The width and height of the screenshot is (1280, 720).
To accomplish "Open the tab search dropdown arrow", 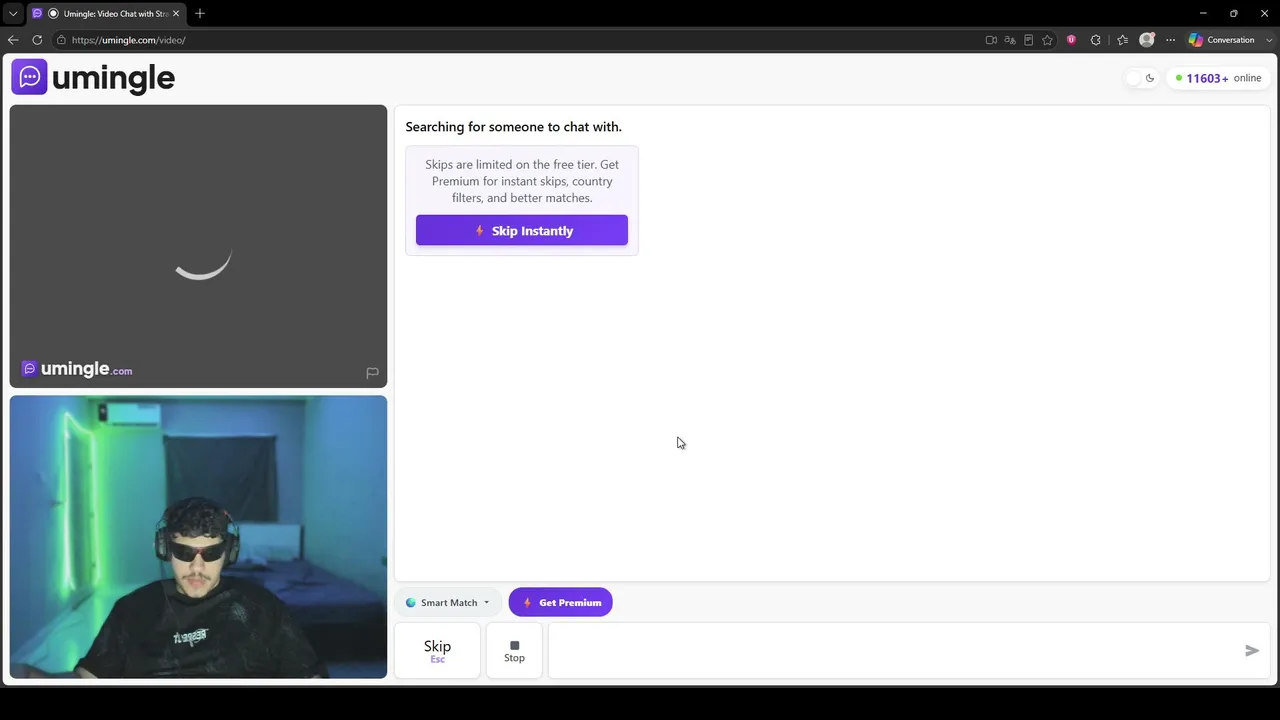I will click(x=13, y=13).
